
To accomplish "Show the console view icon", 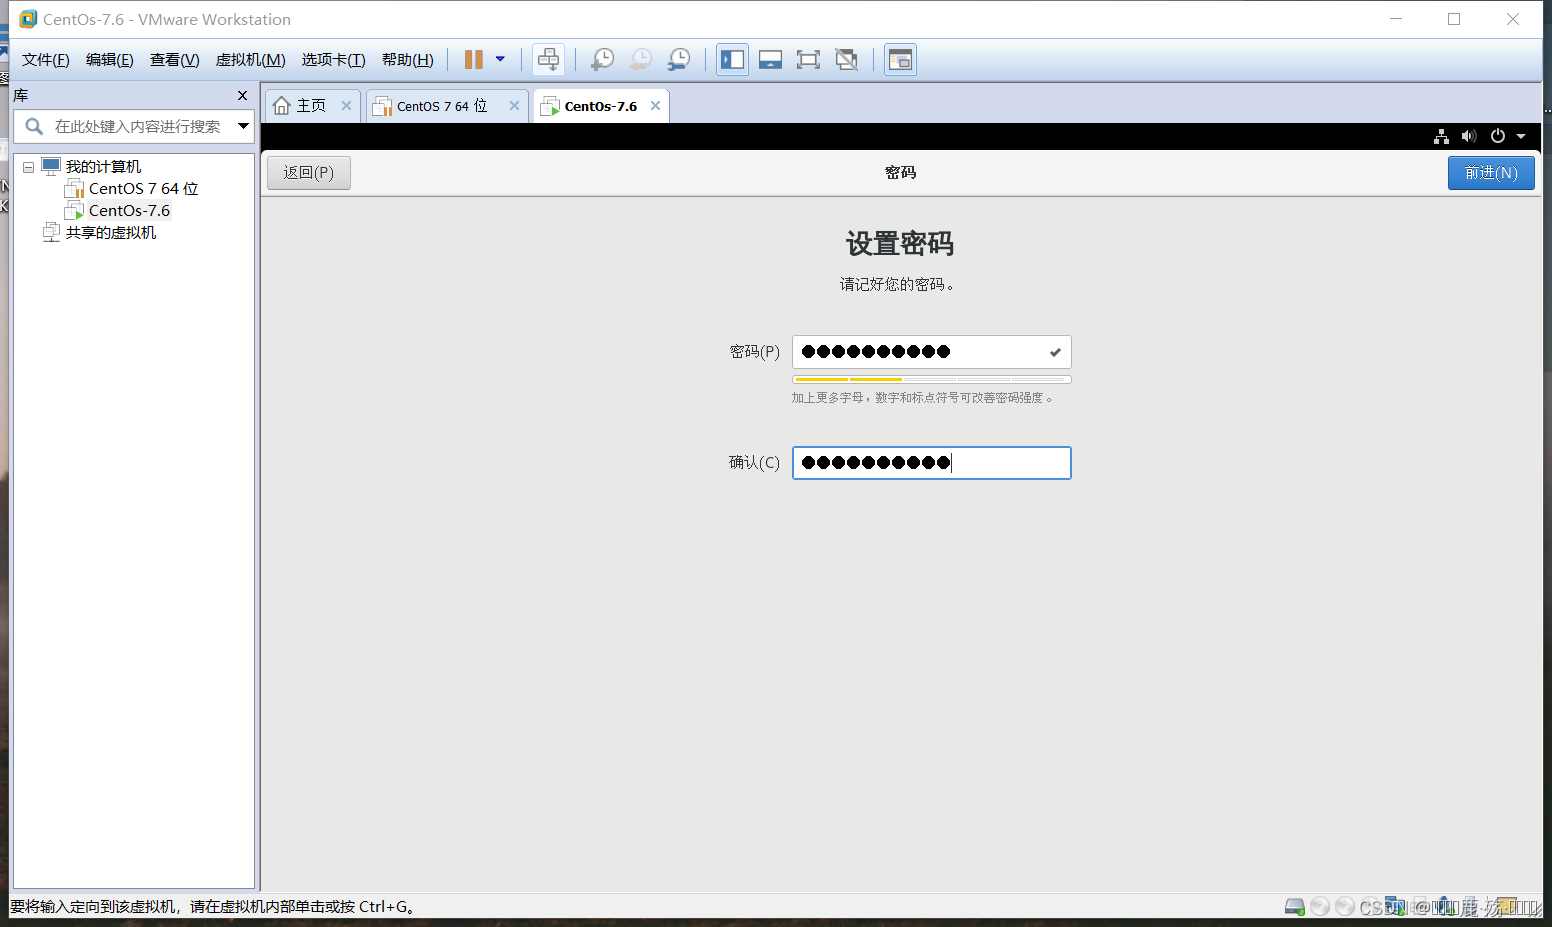I will (x=900, y=60).
